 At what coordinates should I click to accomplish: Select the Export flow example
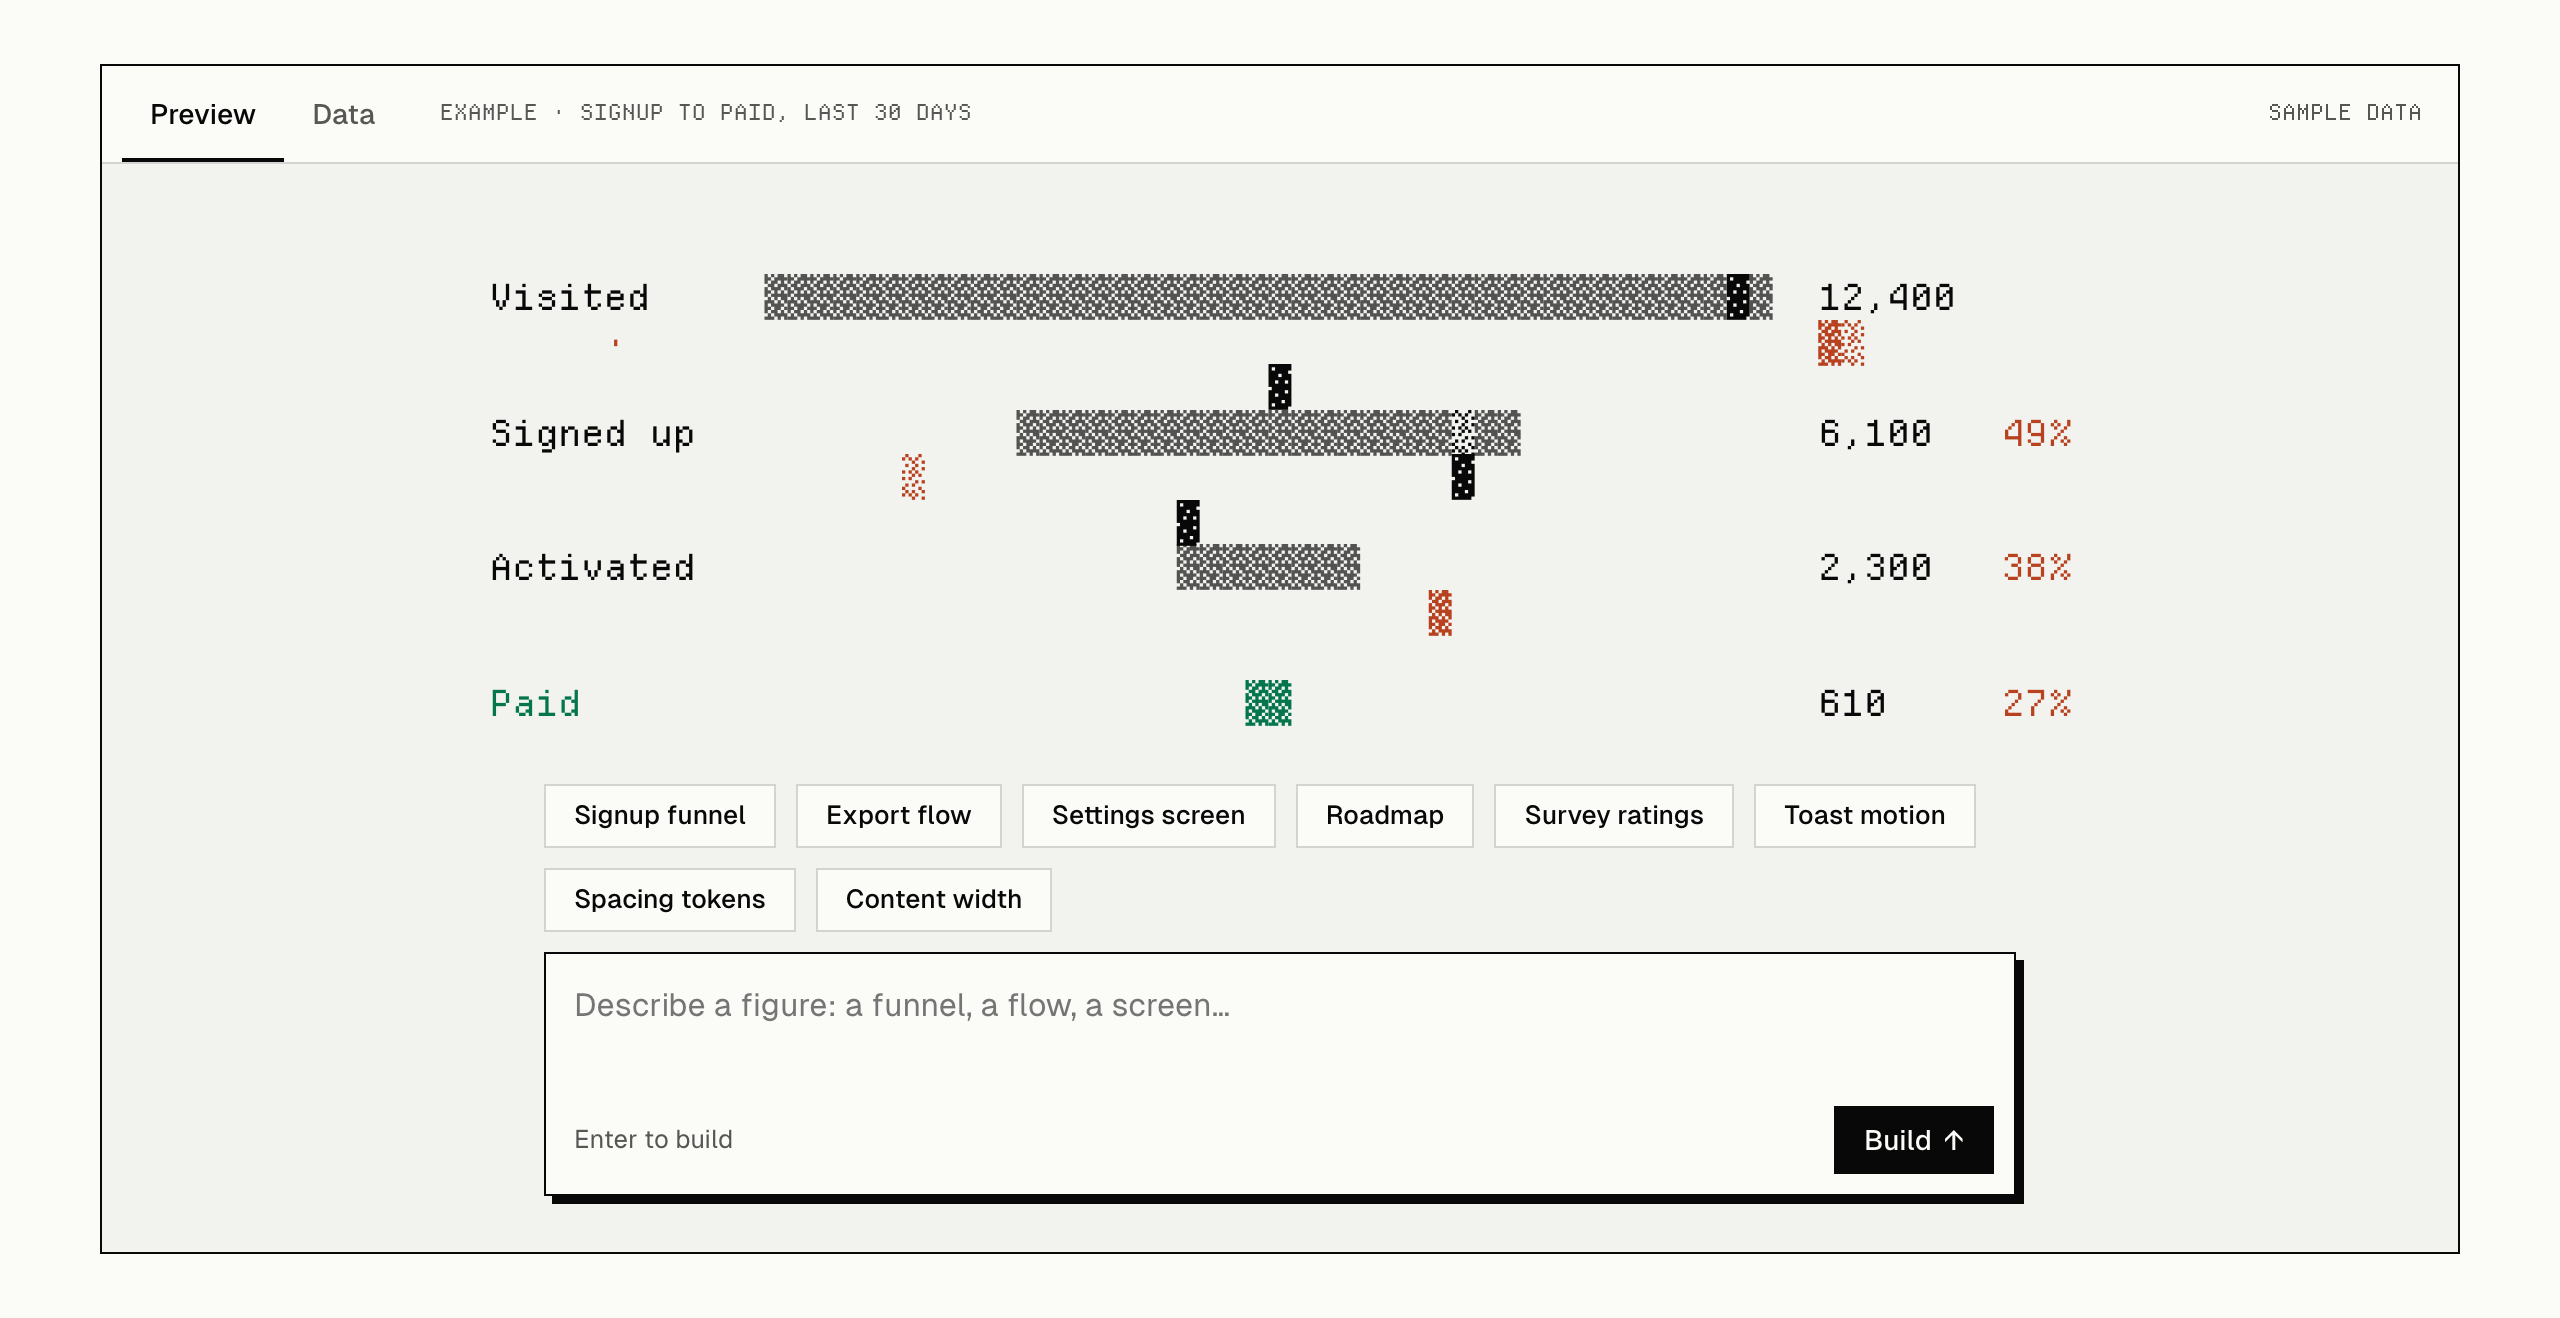tap(898, 815)
